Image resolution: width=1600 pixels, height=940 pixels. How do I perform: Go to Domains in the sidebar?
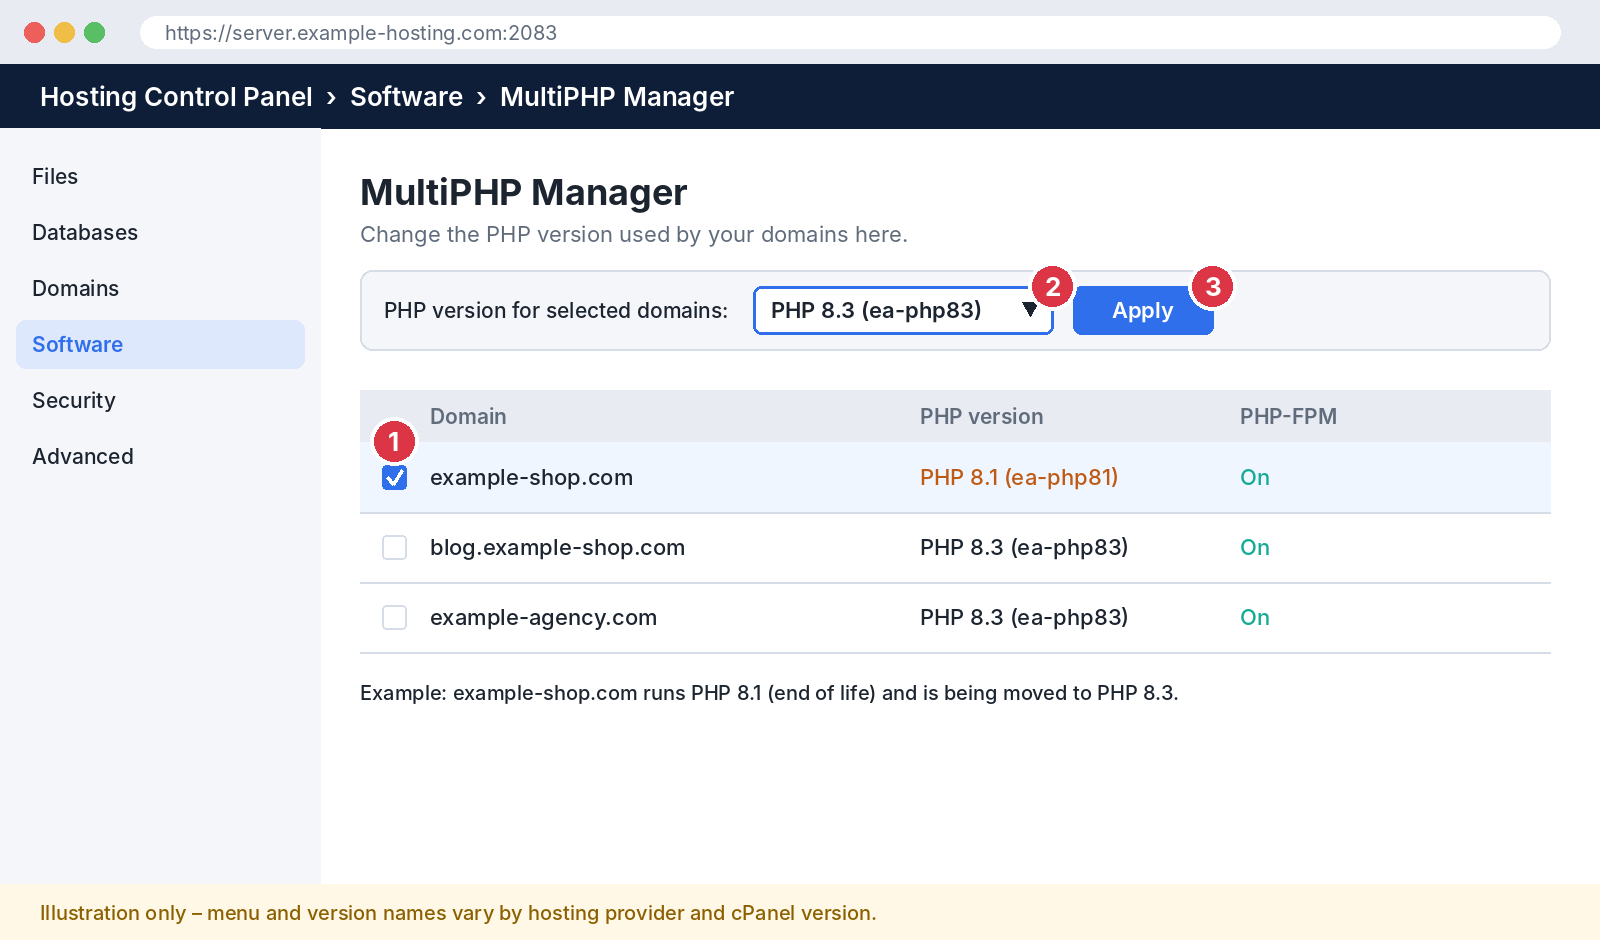(x=160, y=288)
